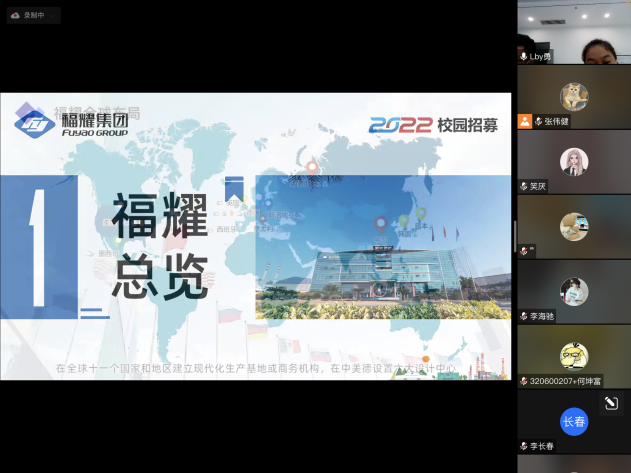The image size is (631, 473).
Task: Click the cloud recording status icon
Action: [15, 15]
